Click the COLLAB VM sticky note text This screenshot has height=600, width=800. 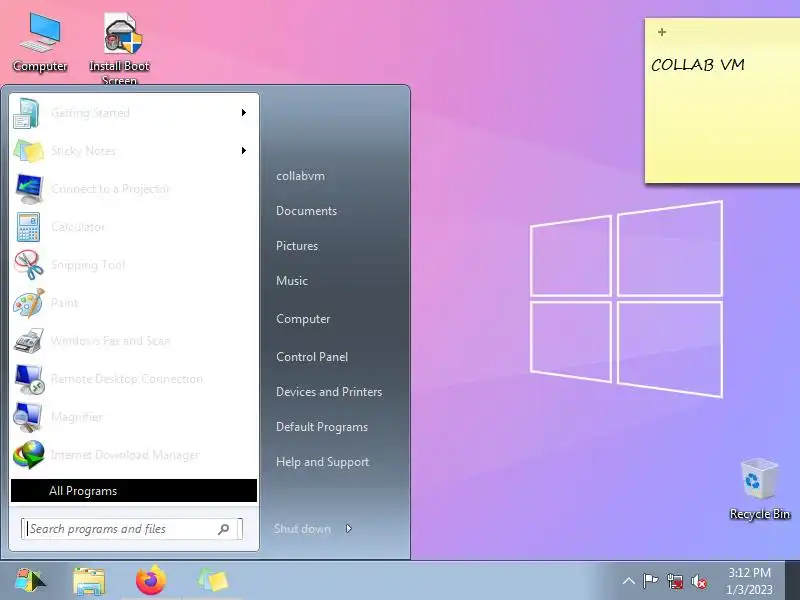697,65
